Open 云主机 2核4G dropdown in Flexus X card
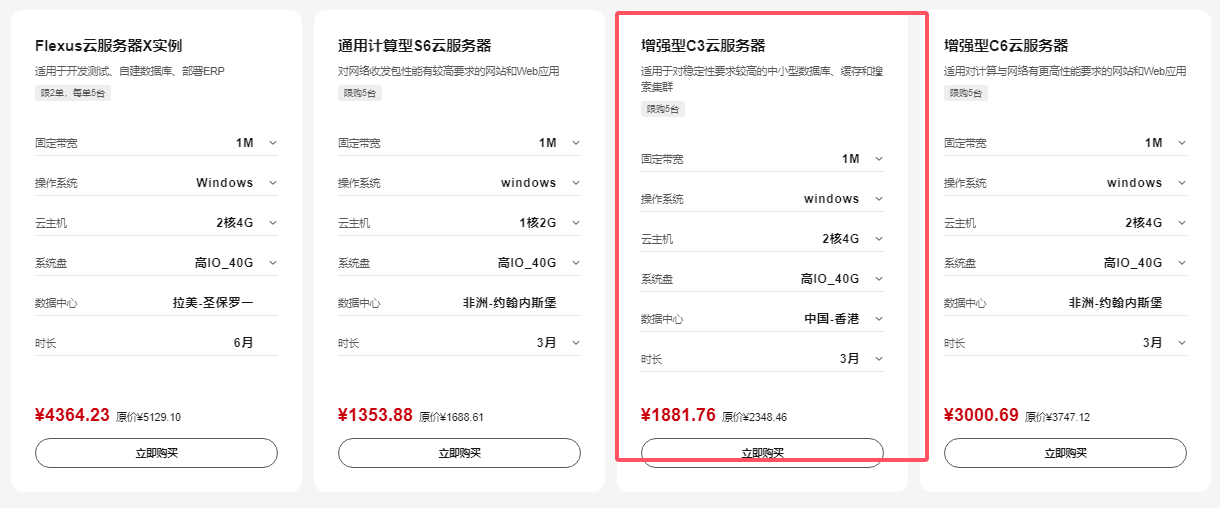 156,223
